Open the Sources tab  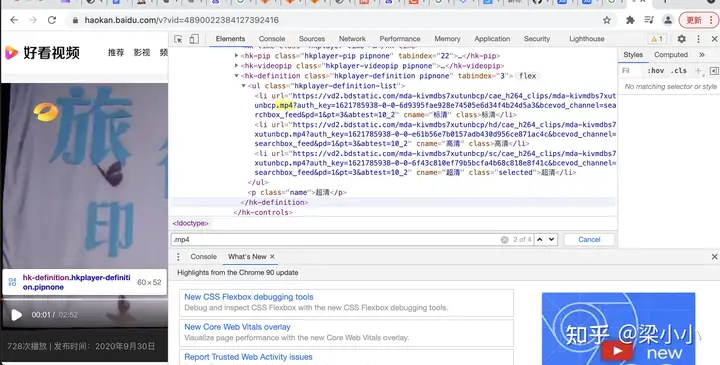(312, 39)
